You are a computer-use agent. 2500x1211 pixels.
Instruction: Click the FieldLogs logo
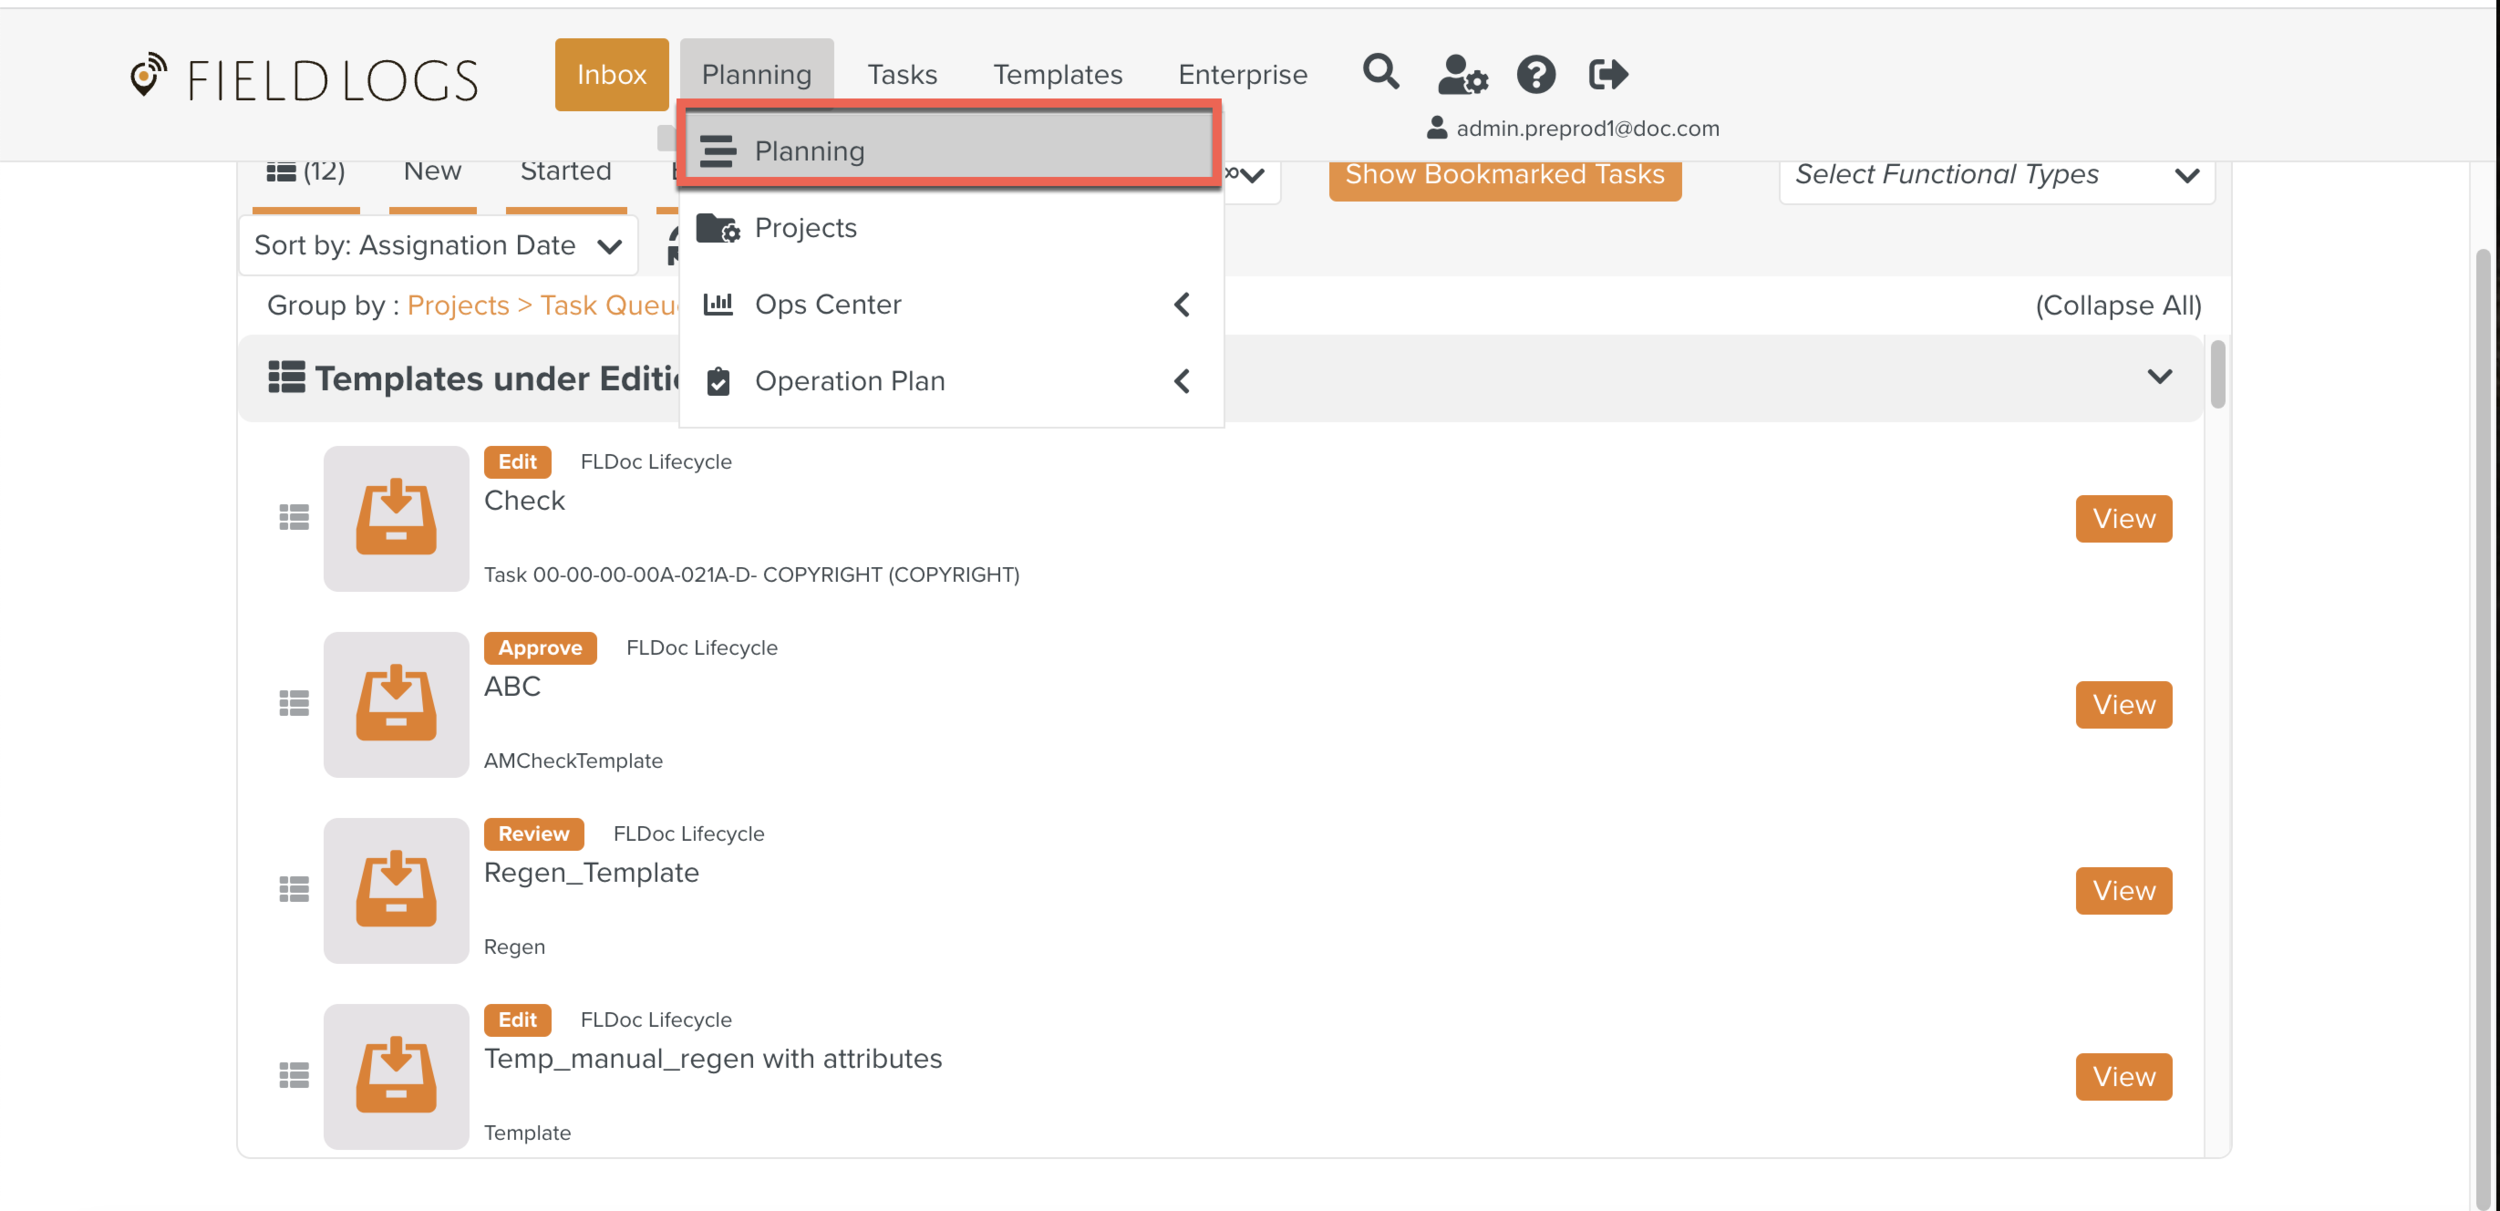coord(304,78)
